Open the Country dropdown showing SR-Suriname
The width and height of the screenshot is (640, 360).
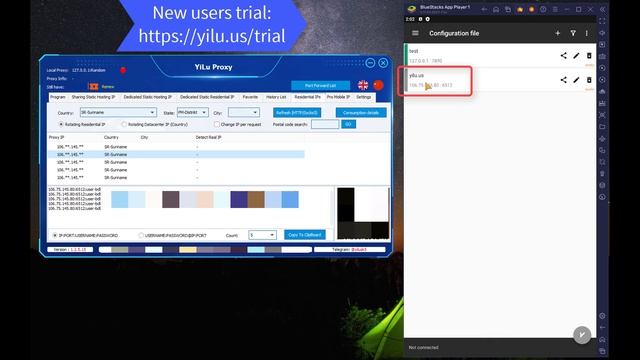click(x=118, y=112)
